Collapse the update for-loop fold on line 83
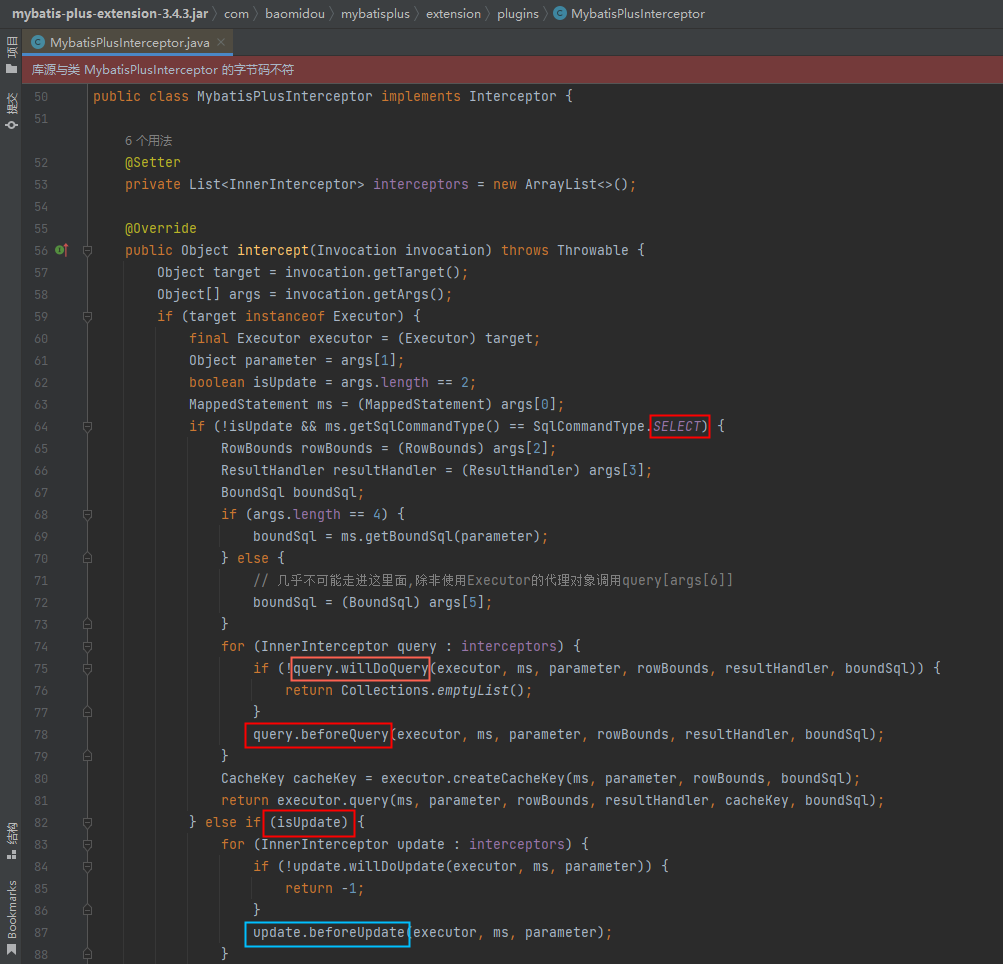This screenshot has width=1003, height=964. click(x=88, y=845)
